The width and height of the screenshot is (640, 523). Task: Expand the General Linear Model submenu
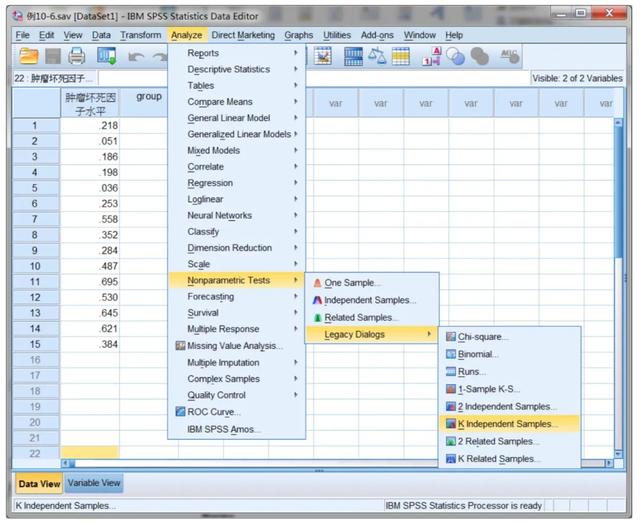pos(237,118)
